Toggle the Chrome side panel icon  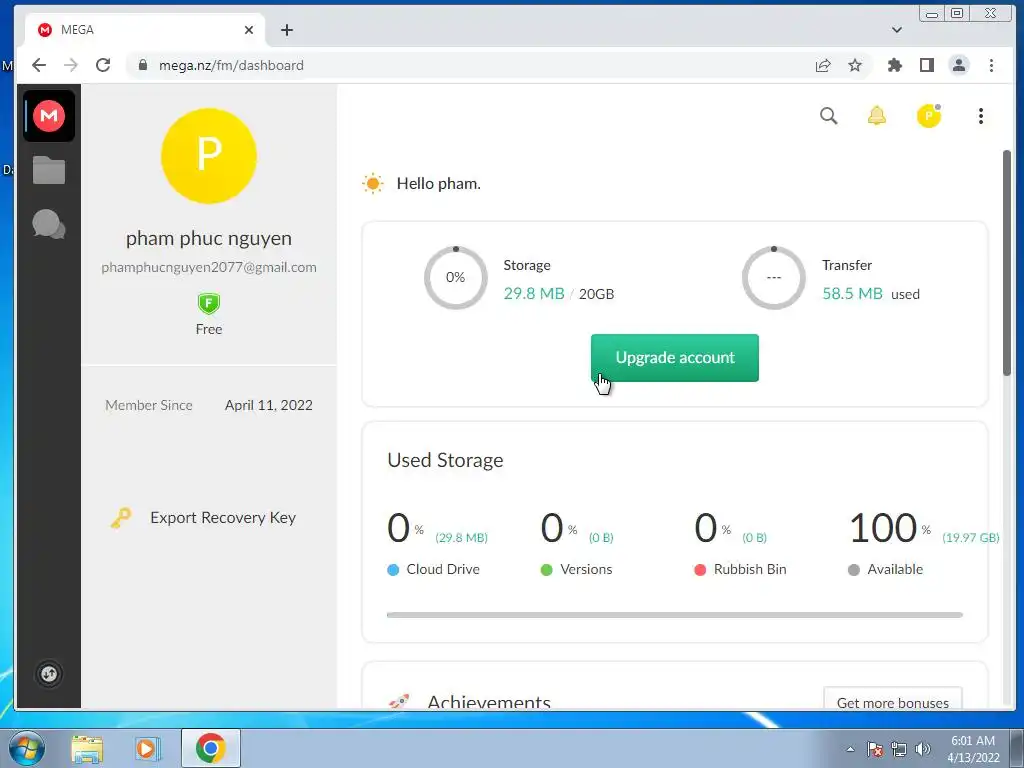[x=927, y=65]
